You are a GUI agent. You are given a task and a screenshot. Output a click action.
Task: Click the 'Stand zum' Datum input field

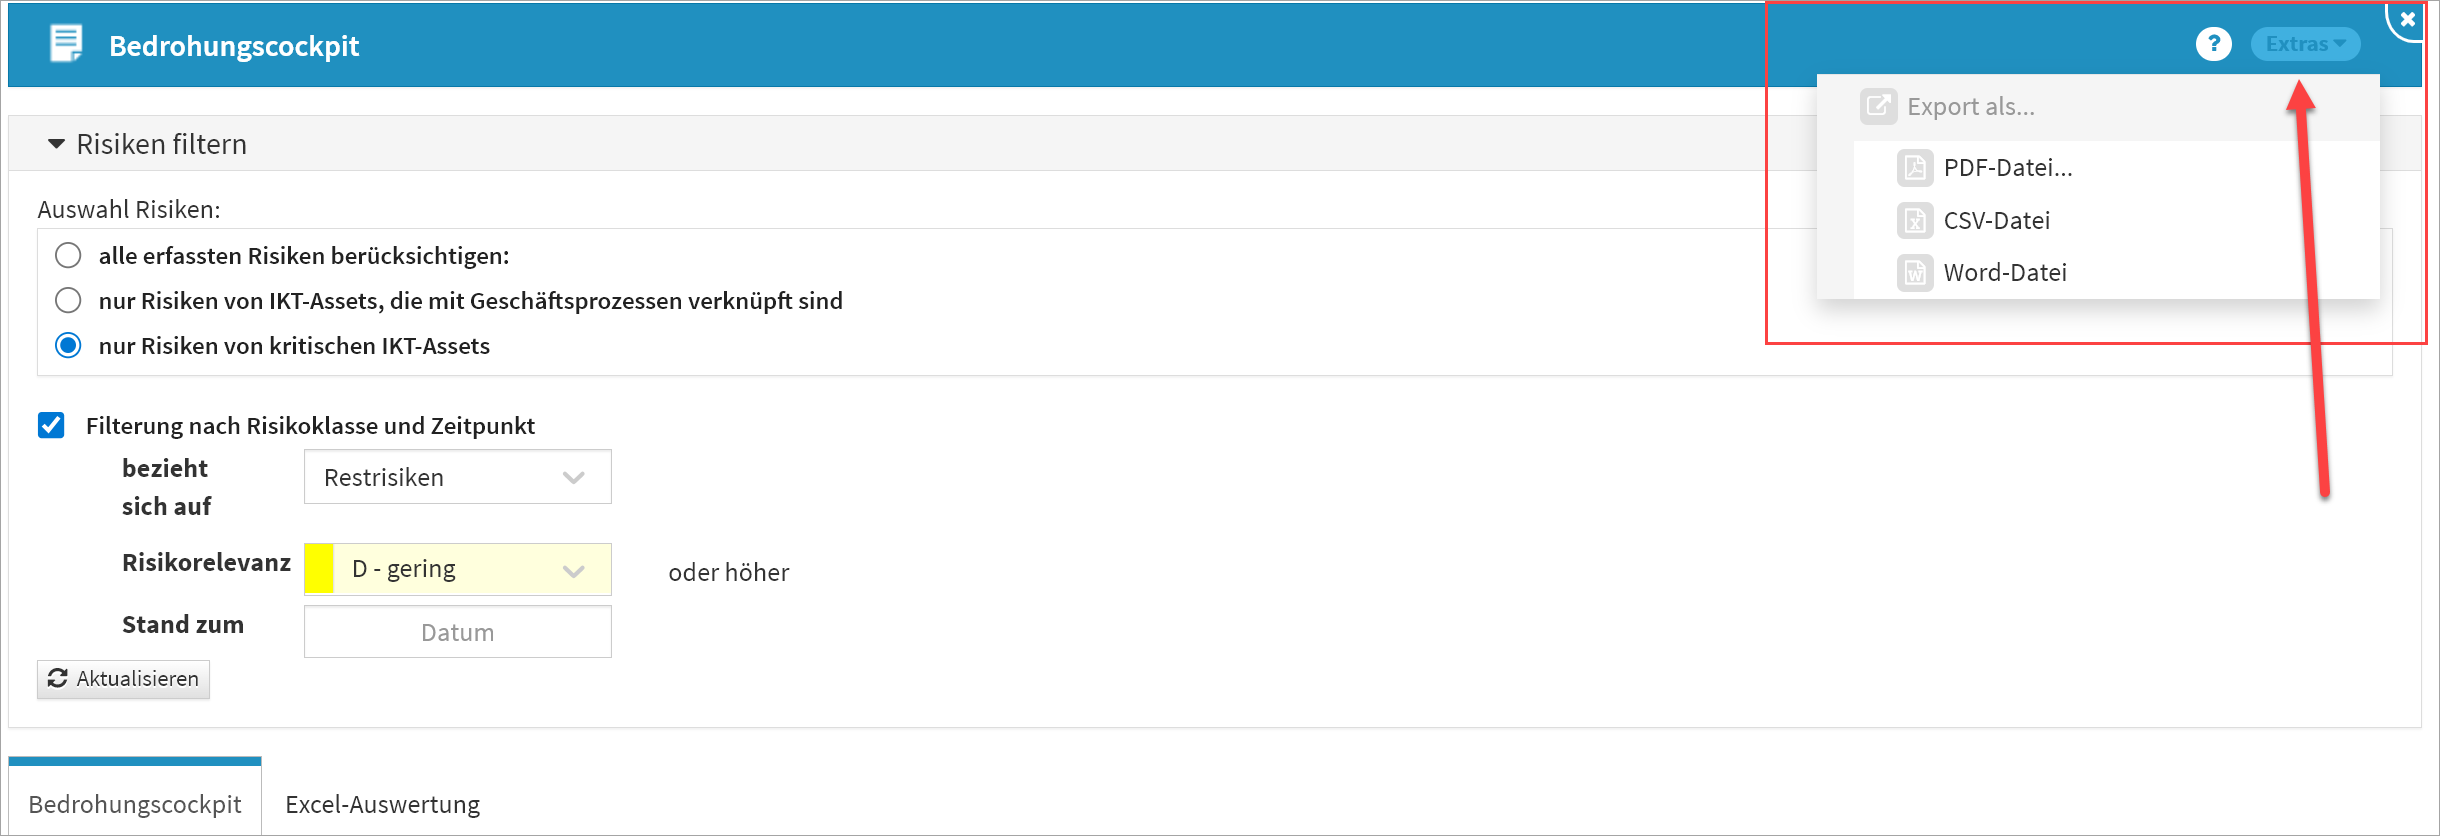pyautogui.click(x=457, y=632)
